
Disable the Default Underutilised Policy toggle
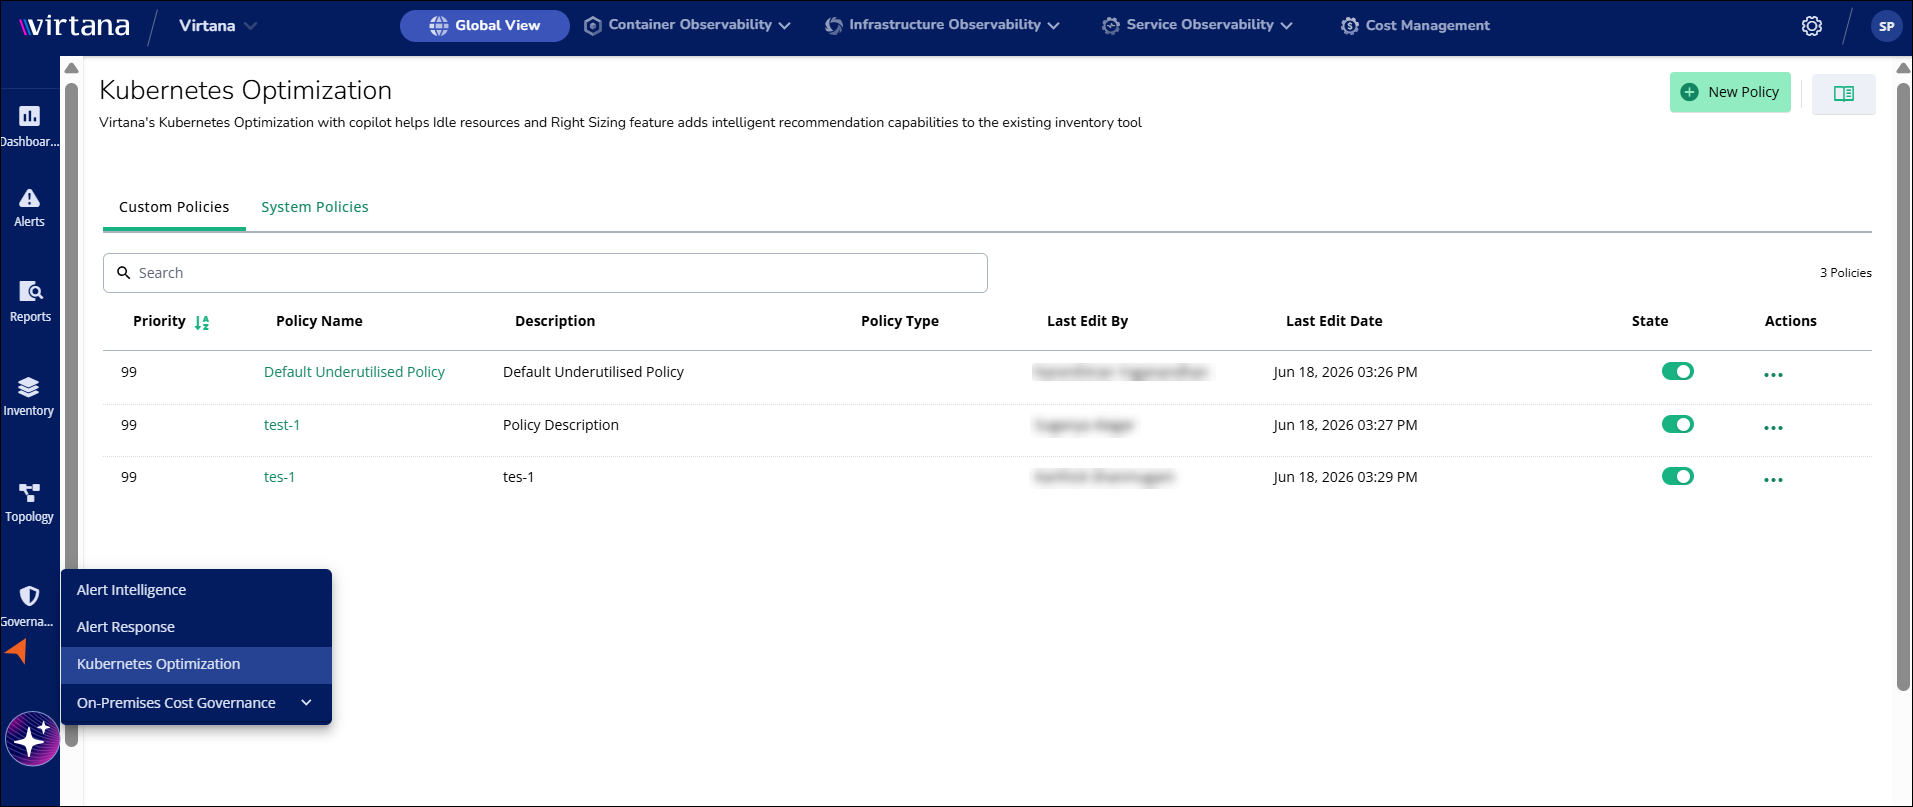coord(1678,371)
